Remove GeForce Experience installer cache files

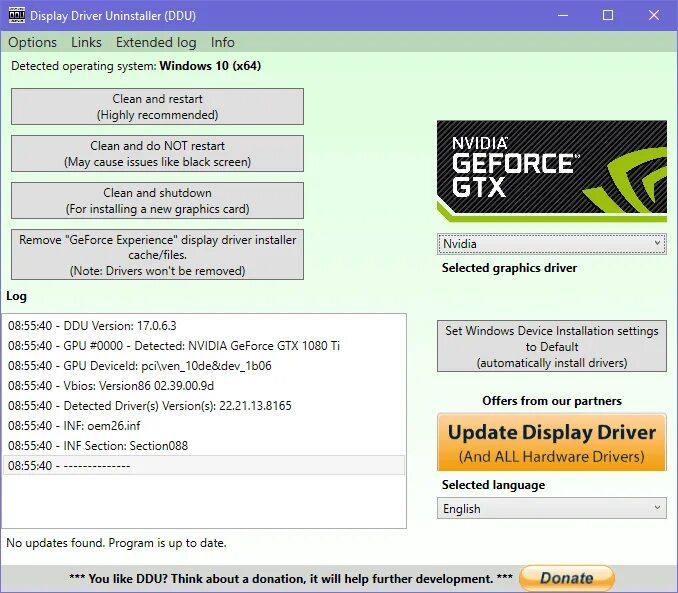pos(157,255)
